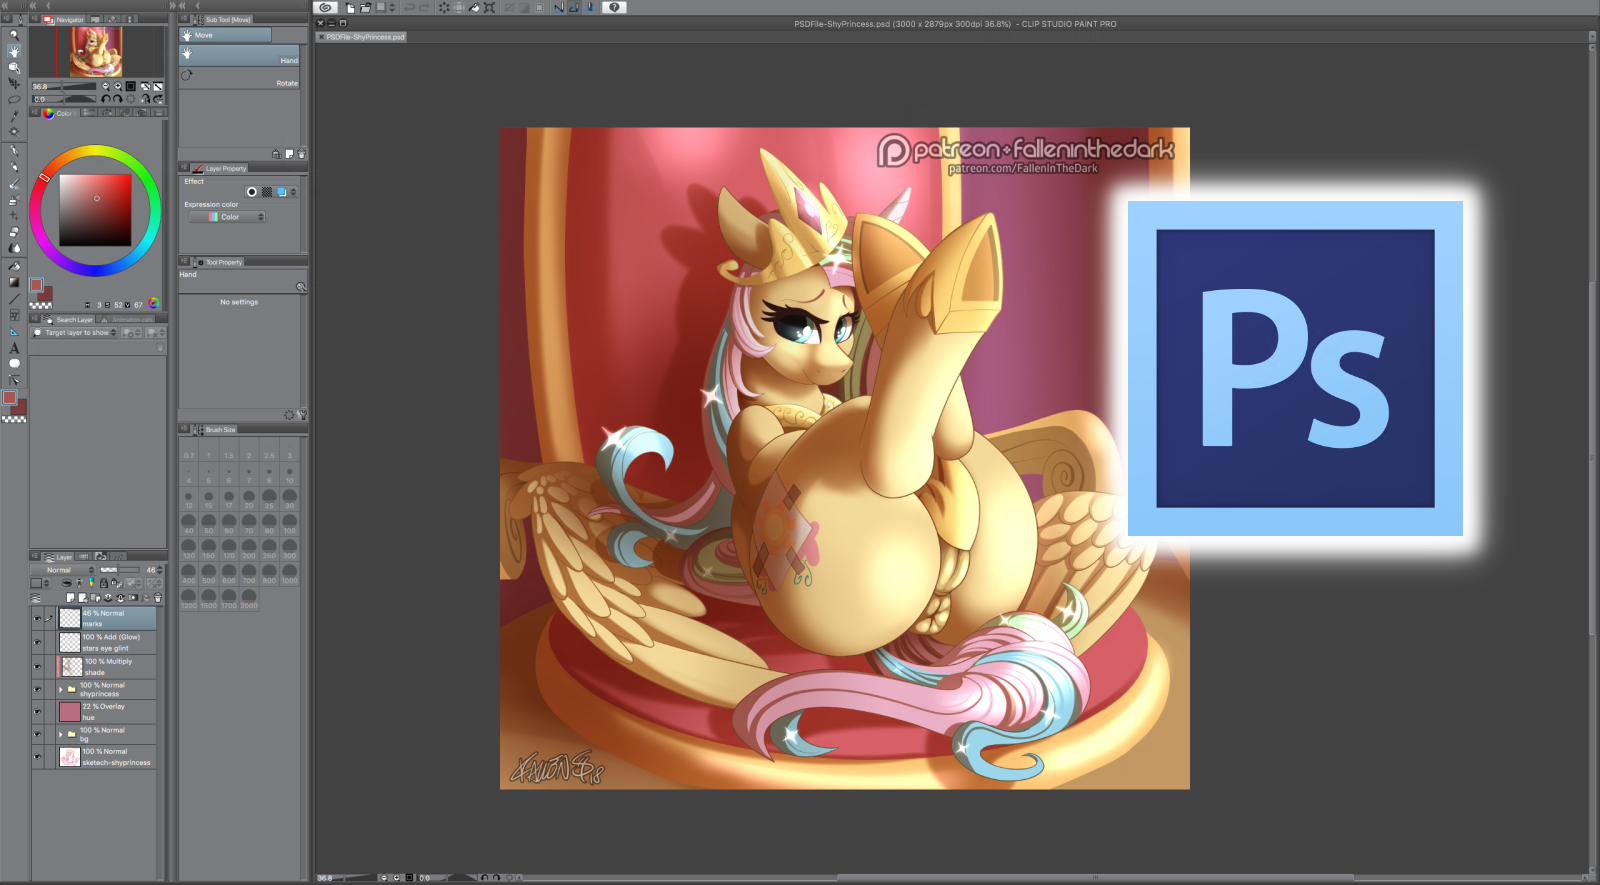Select the Ruler tool

14,331
